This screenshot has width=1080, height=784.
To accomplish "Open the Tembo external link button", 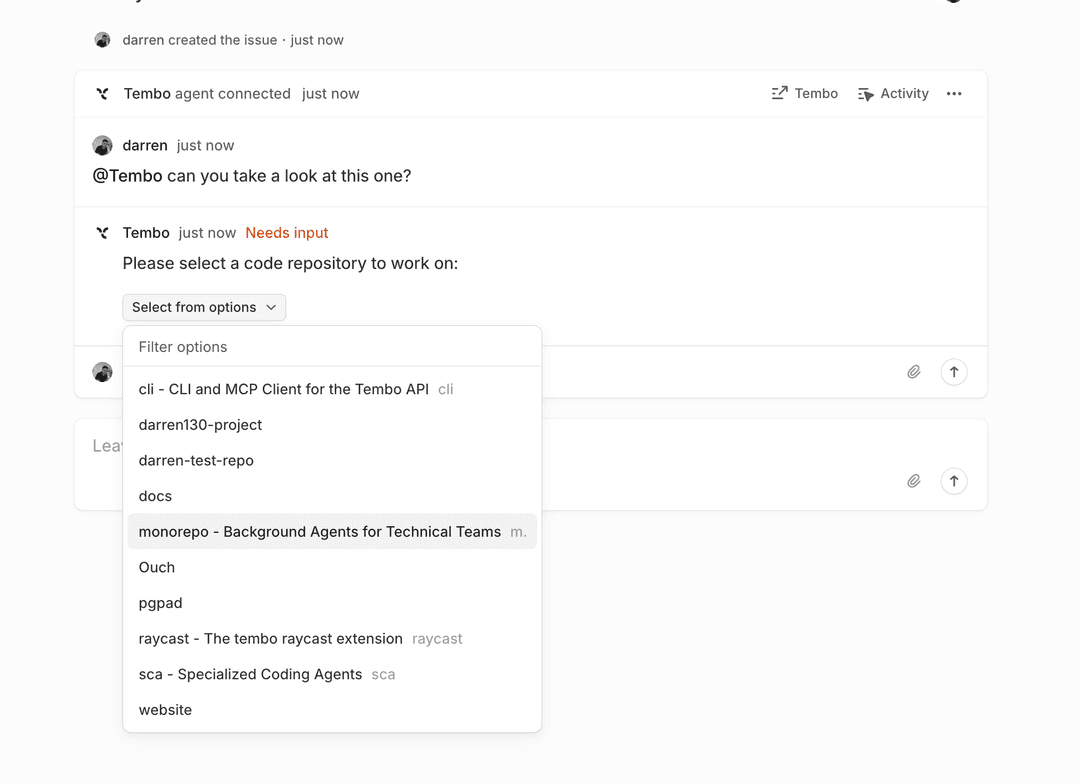I will pyautogui.click(x=805, y=94).
